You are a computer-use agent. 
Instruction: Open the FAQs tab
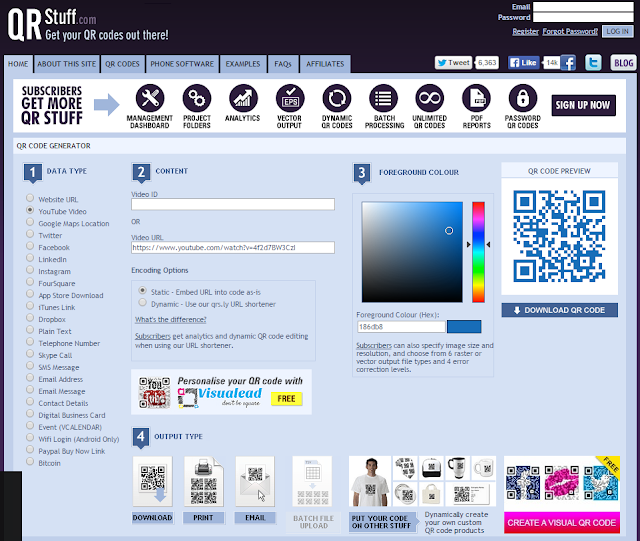(283, 64)
